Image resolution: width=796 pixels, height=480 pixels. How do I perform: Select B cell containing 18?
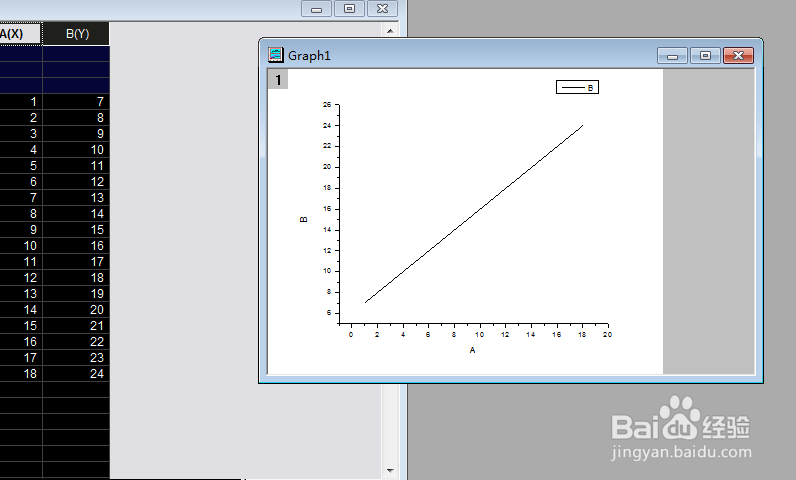pos(76,278)
